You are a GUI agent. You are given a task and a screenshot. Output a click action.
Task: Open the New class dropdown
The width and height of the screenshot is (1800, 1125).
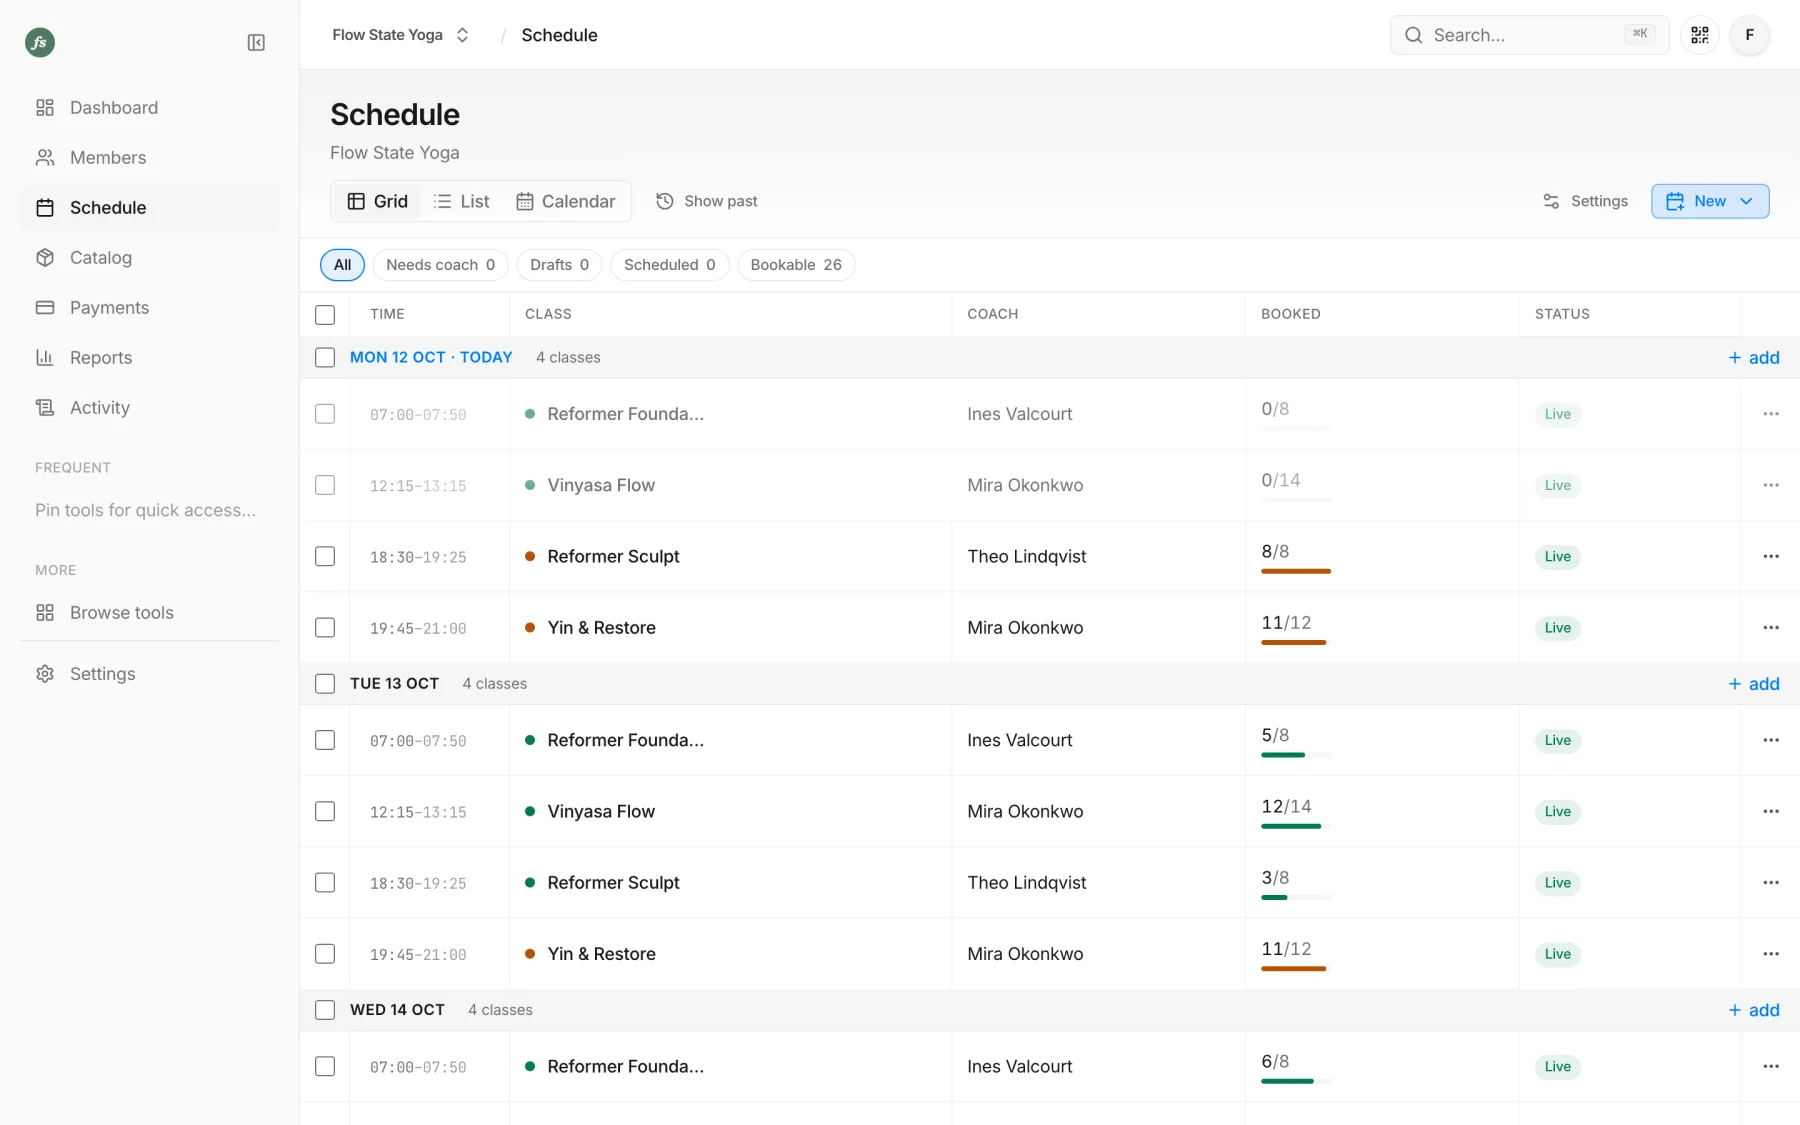[1710, 201]
